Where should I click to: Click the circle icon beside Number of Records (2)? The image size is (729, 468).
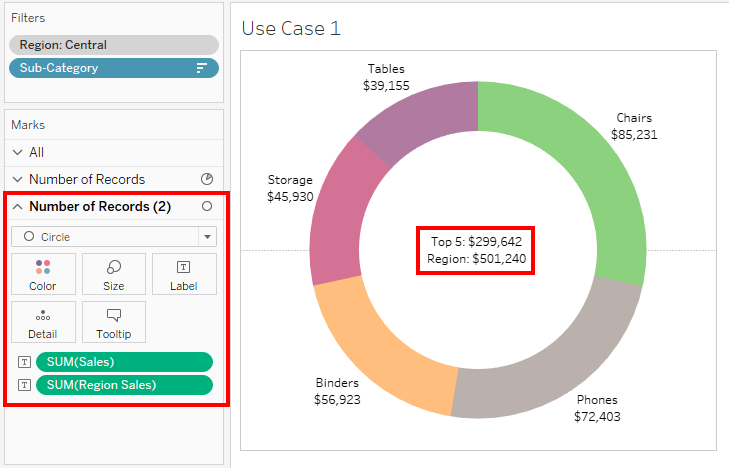point(207,206)
